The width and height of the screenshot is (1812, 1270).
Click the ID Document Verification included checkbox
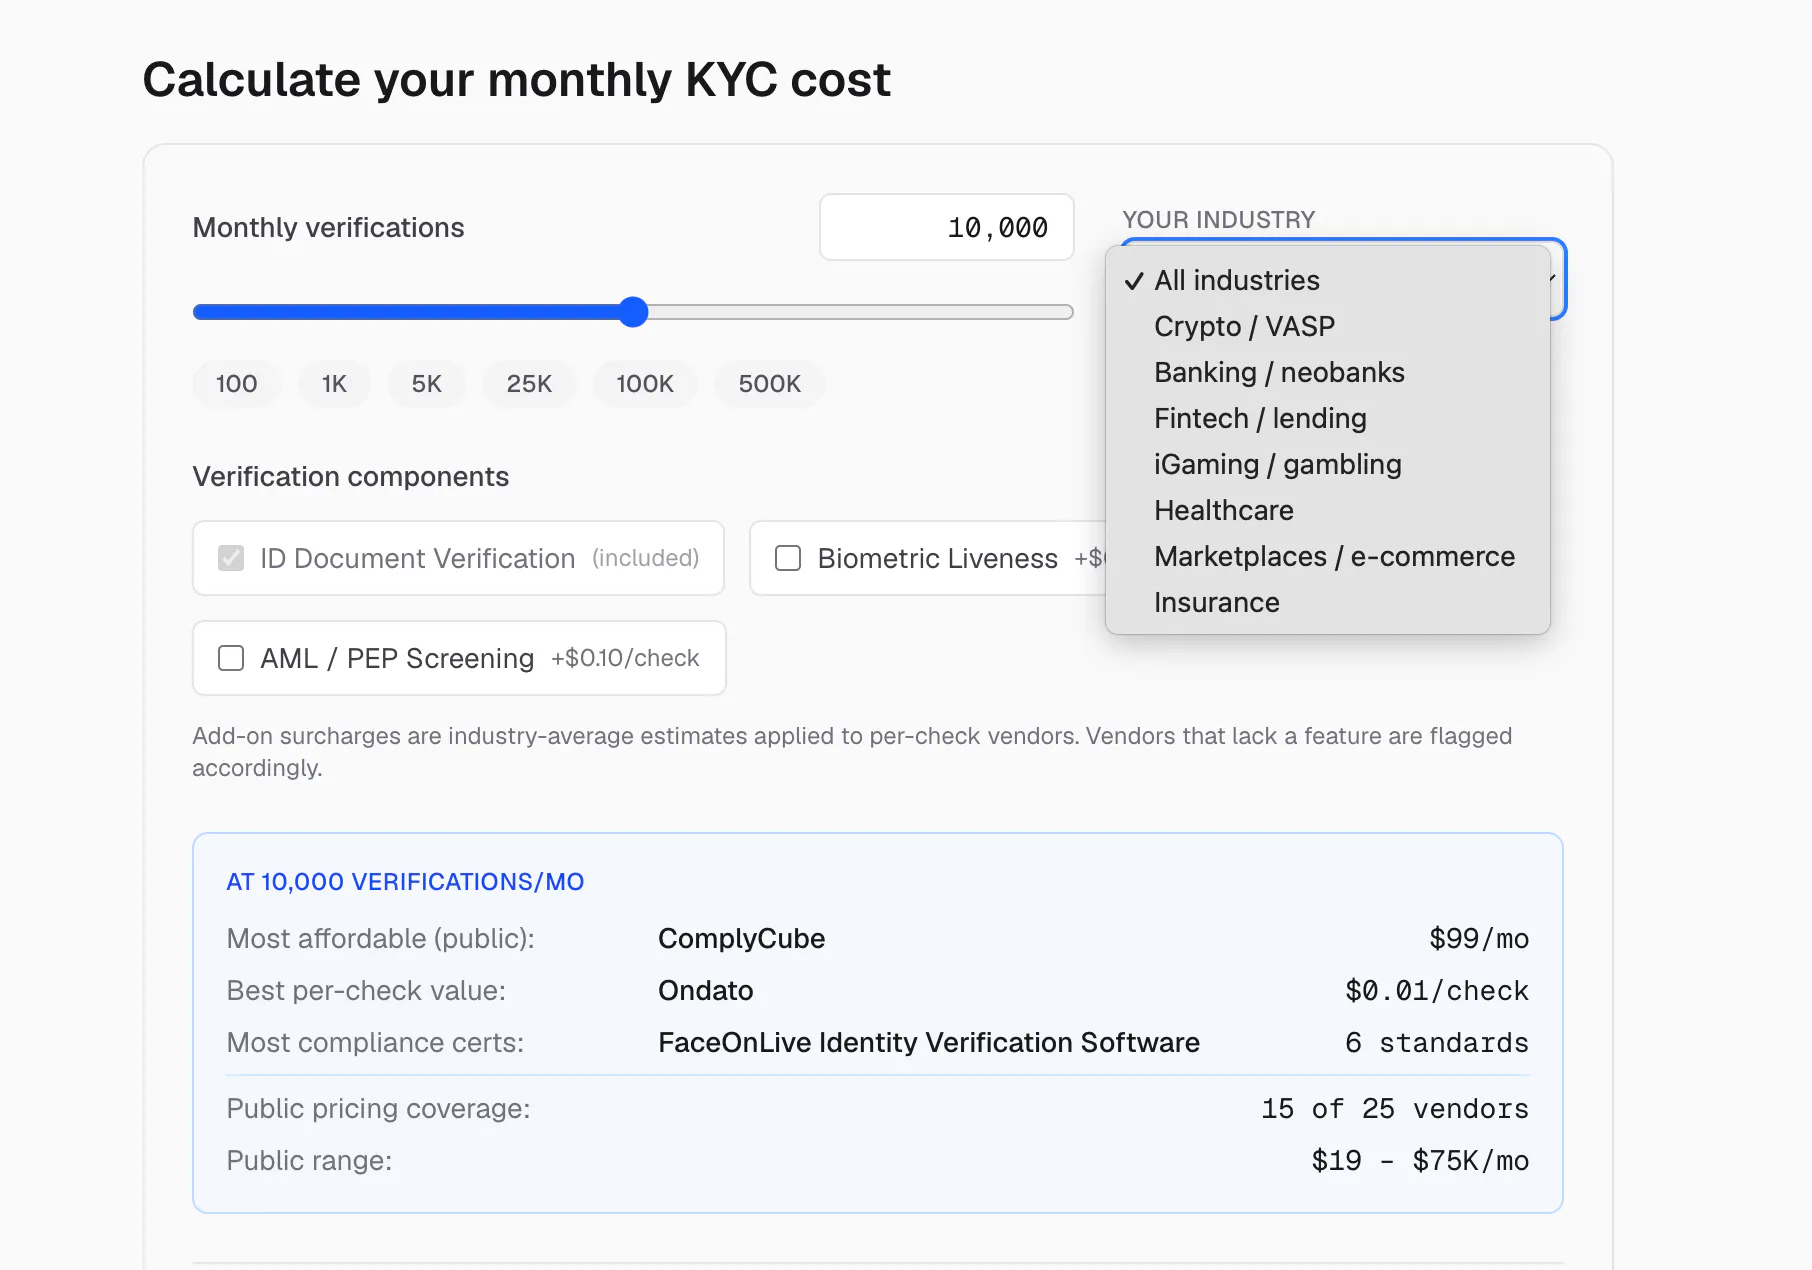[231, 558]
